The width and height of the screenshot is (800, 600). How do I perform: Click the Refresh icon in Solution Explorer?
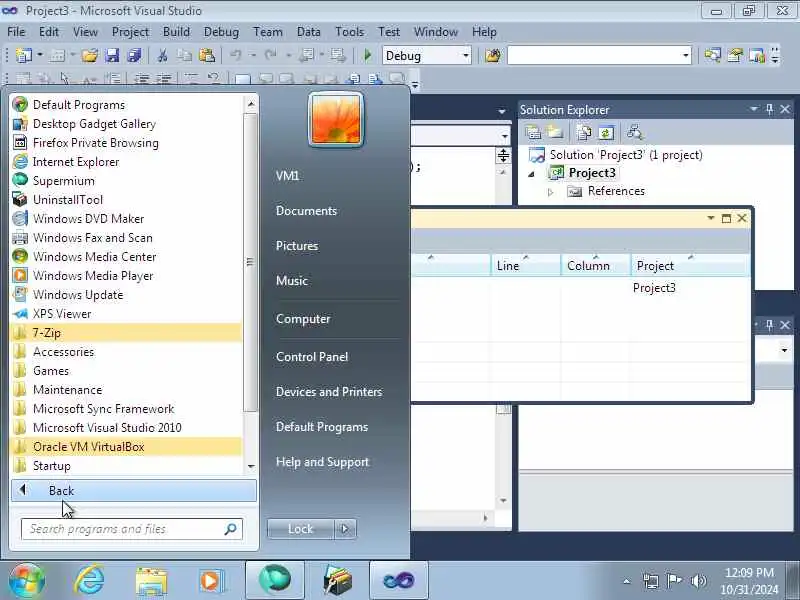[606, 133]
